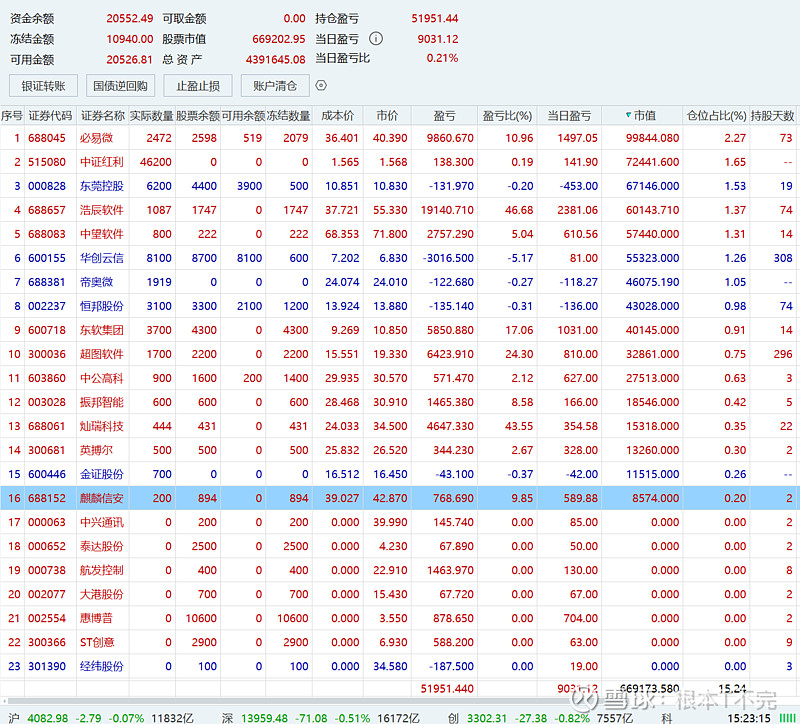Open 国债逆回购 button
This screenshot has width=800, height=724.
(x=120, y=86)
